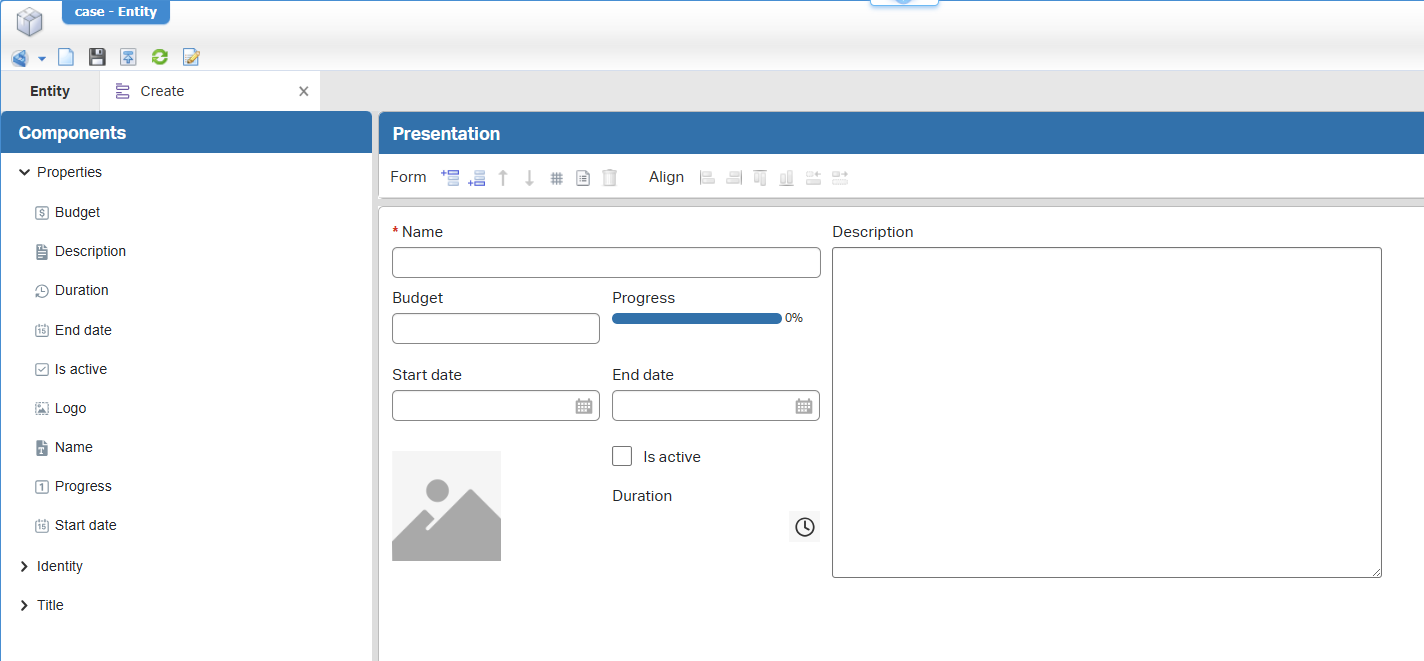Switch to the Entity tab

[50, 91]
